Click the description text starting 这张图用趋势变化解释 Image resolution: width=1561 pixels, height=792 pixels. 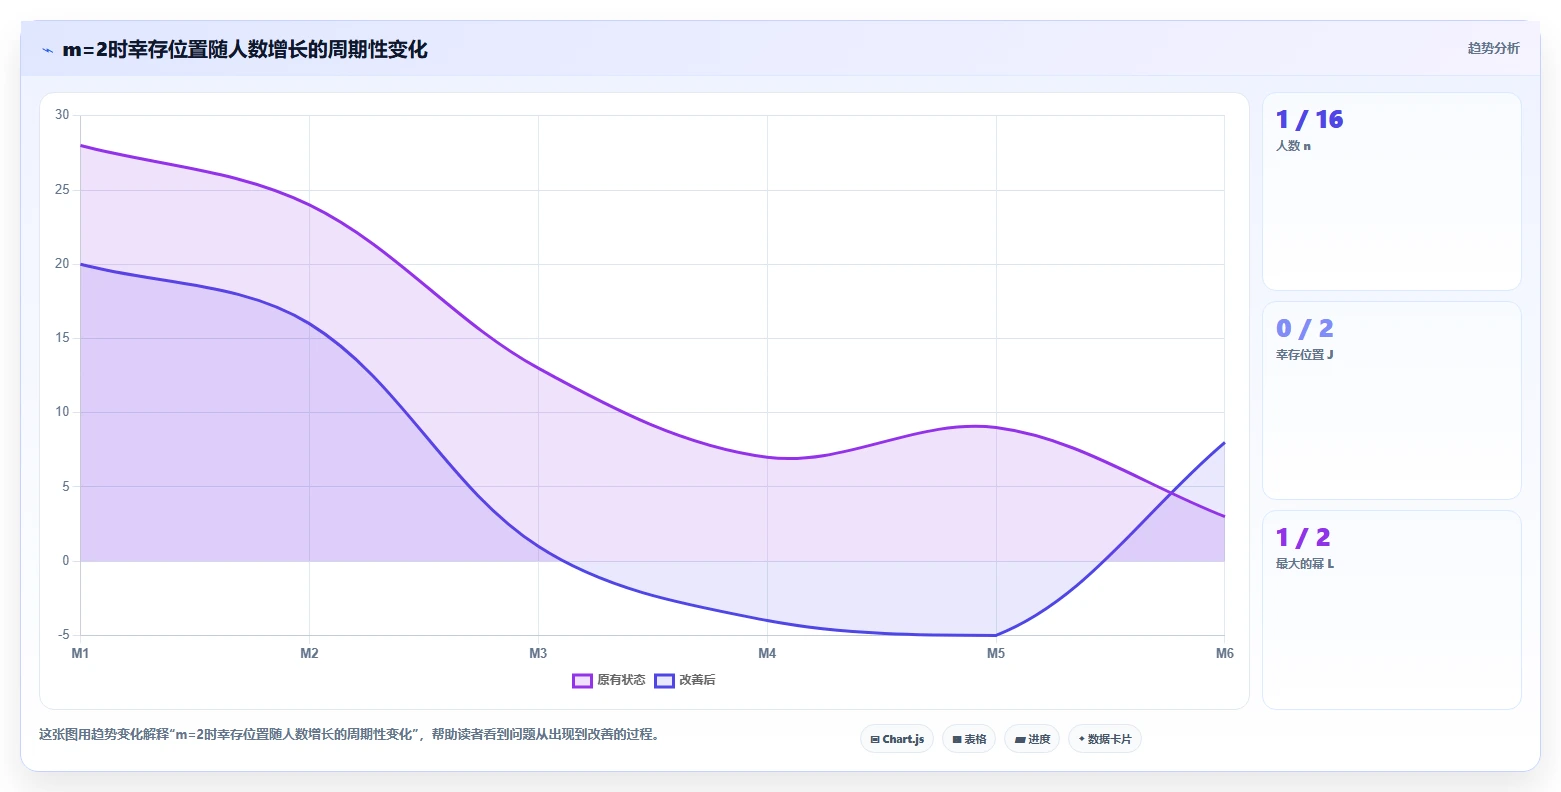pyautogui.click(x=349, y=734)
